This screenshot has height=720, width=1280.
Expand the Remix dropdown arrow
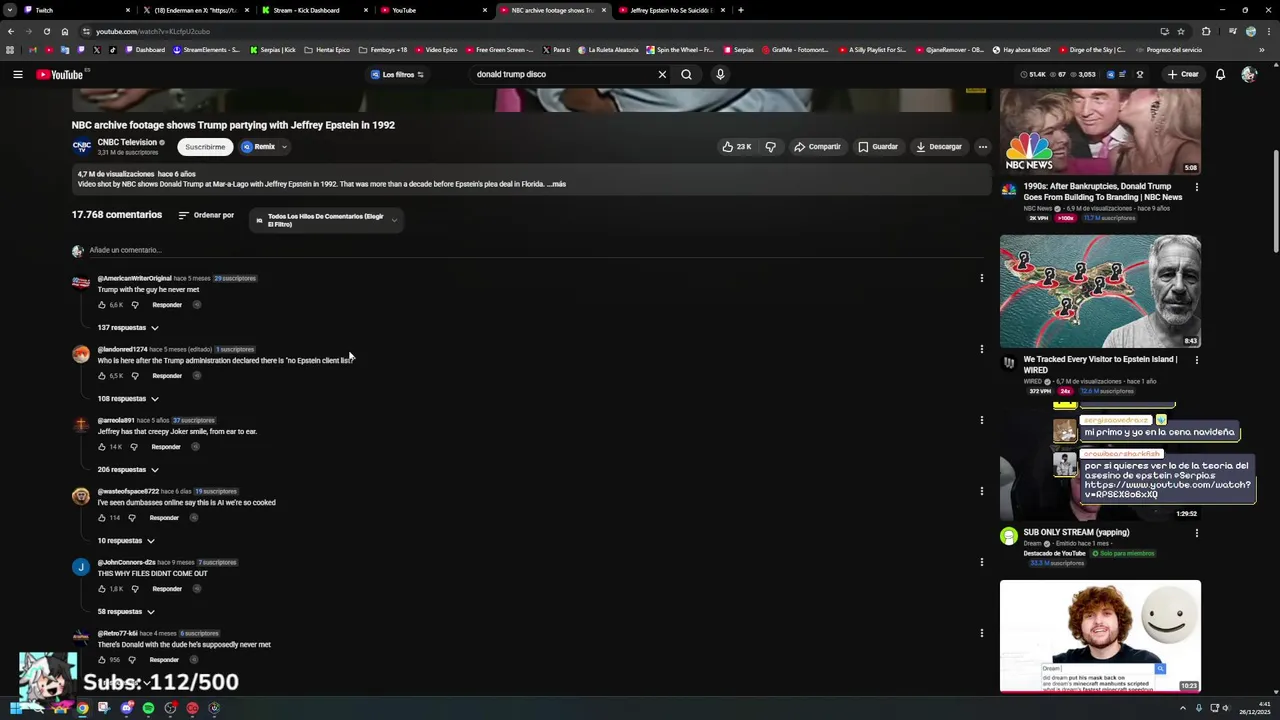(284, 147)
